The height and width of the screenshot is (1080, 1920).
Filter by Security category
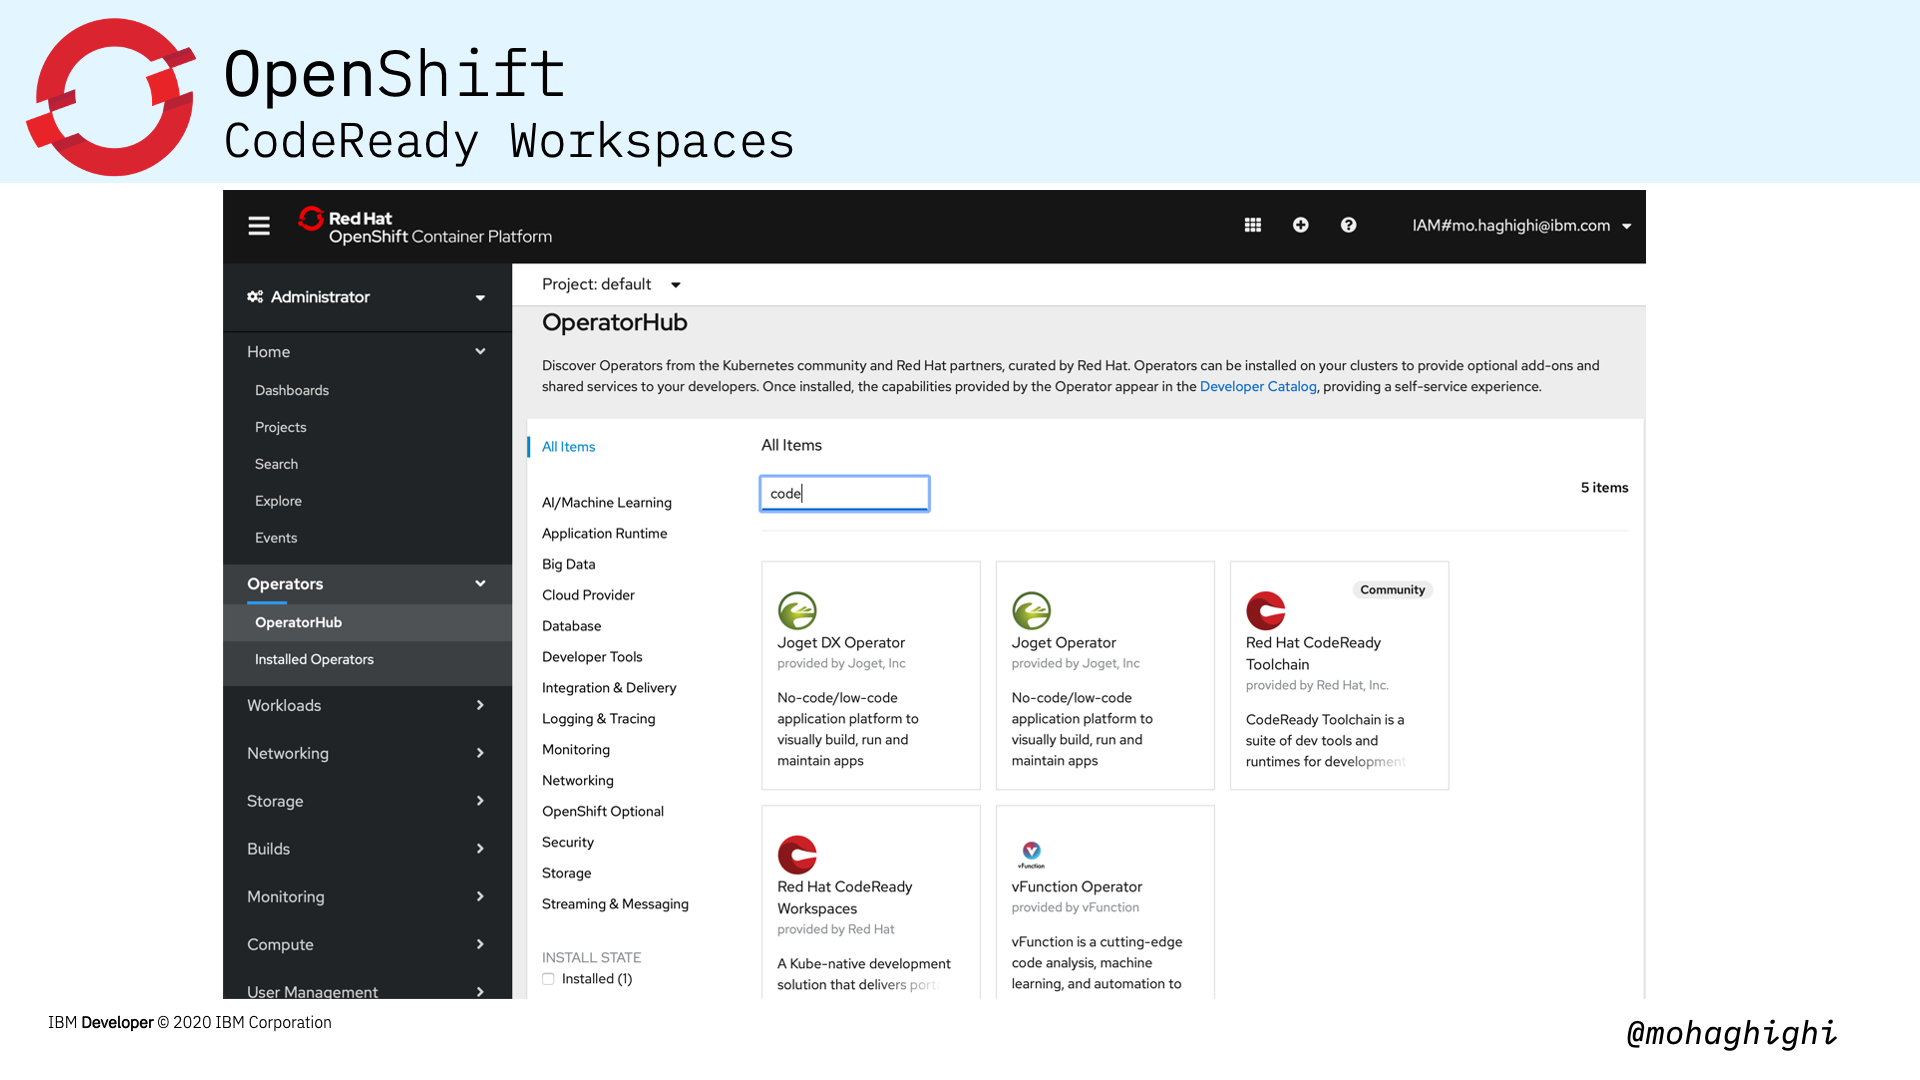(x=568, y=843)
